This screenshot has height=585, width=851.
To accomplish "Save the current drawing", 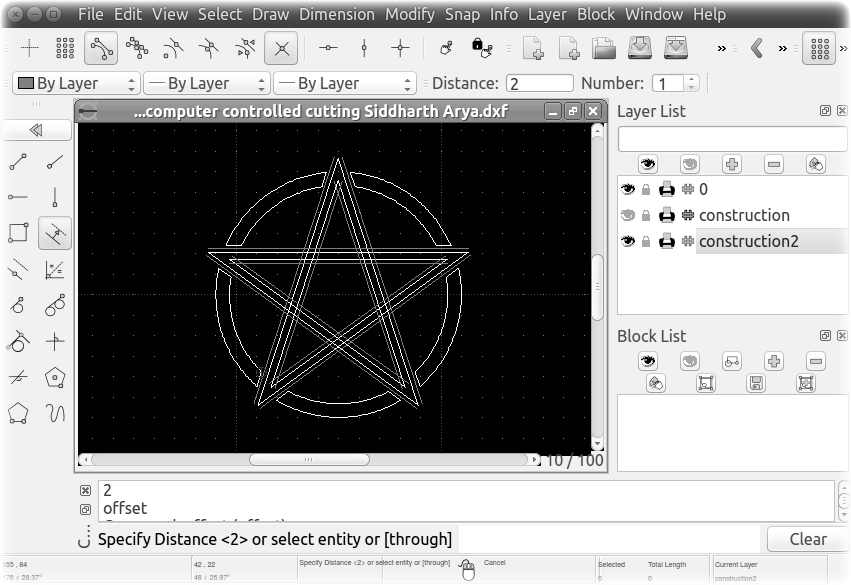I will pos(640,48).
